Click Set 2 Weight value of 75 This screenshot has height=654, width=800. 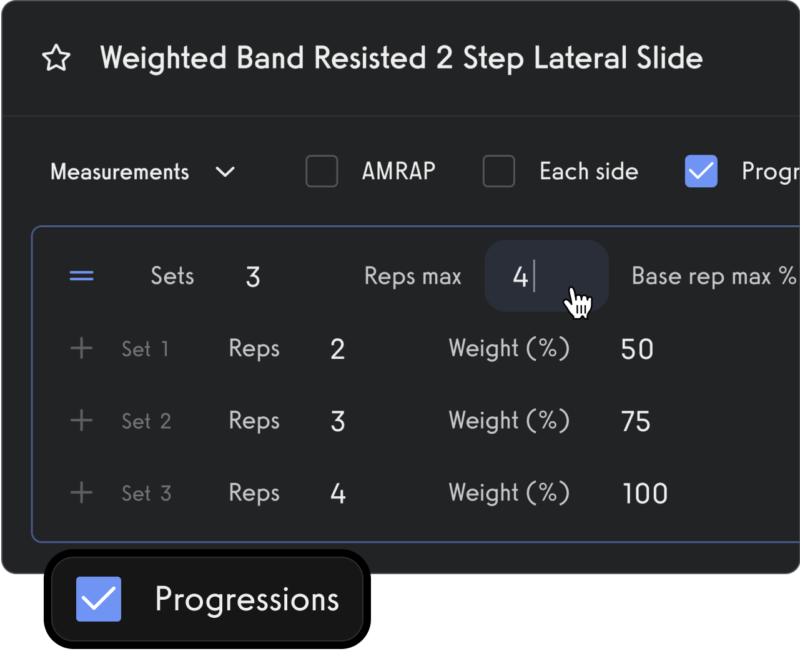tap(636, 420)
